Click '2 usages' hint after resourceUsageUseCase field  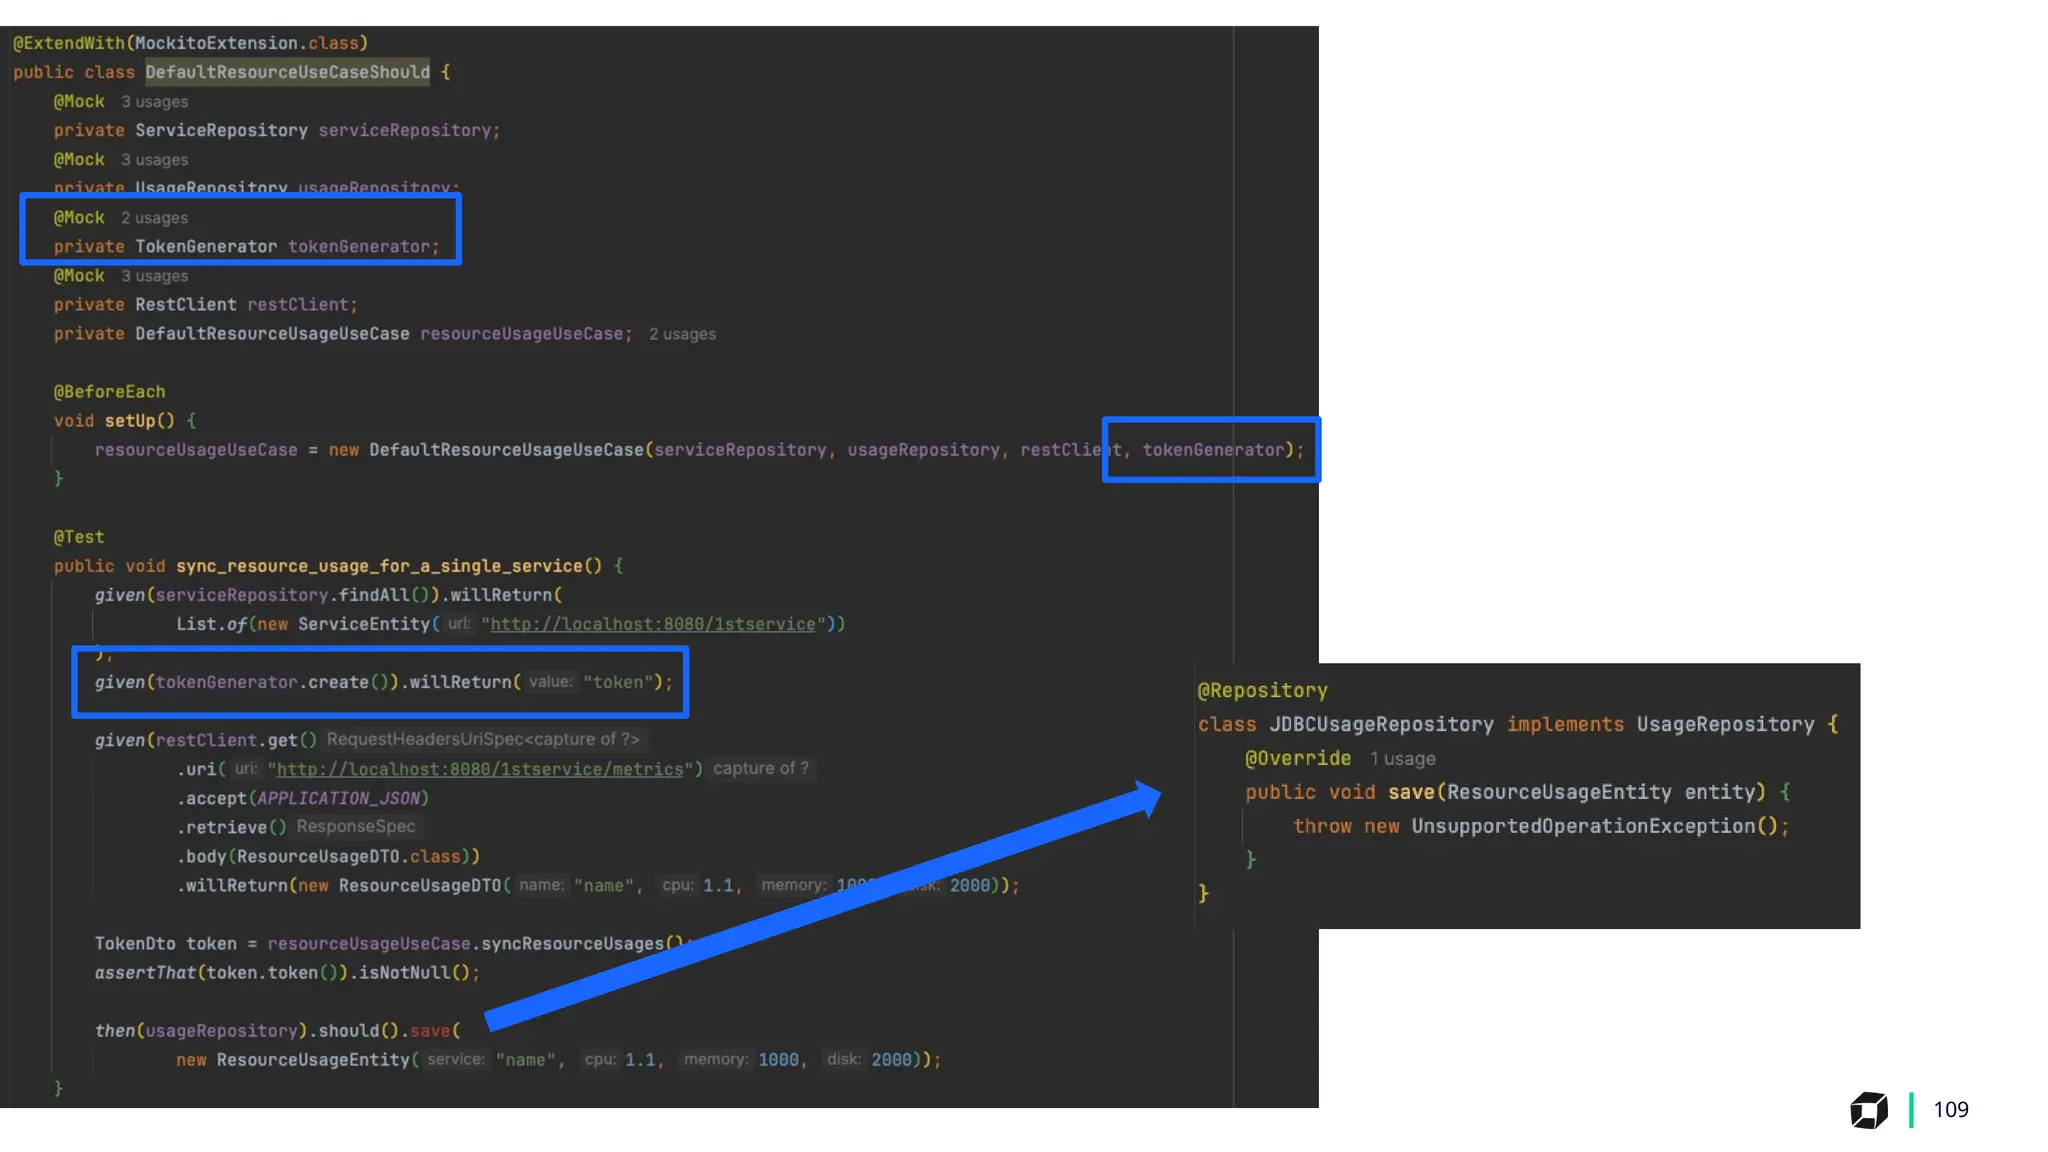pos(682,334)
